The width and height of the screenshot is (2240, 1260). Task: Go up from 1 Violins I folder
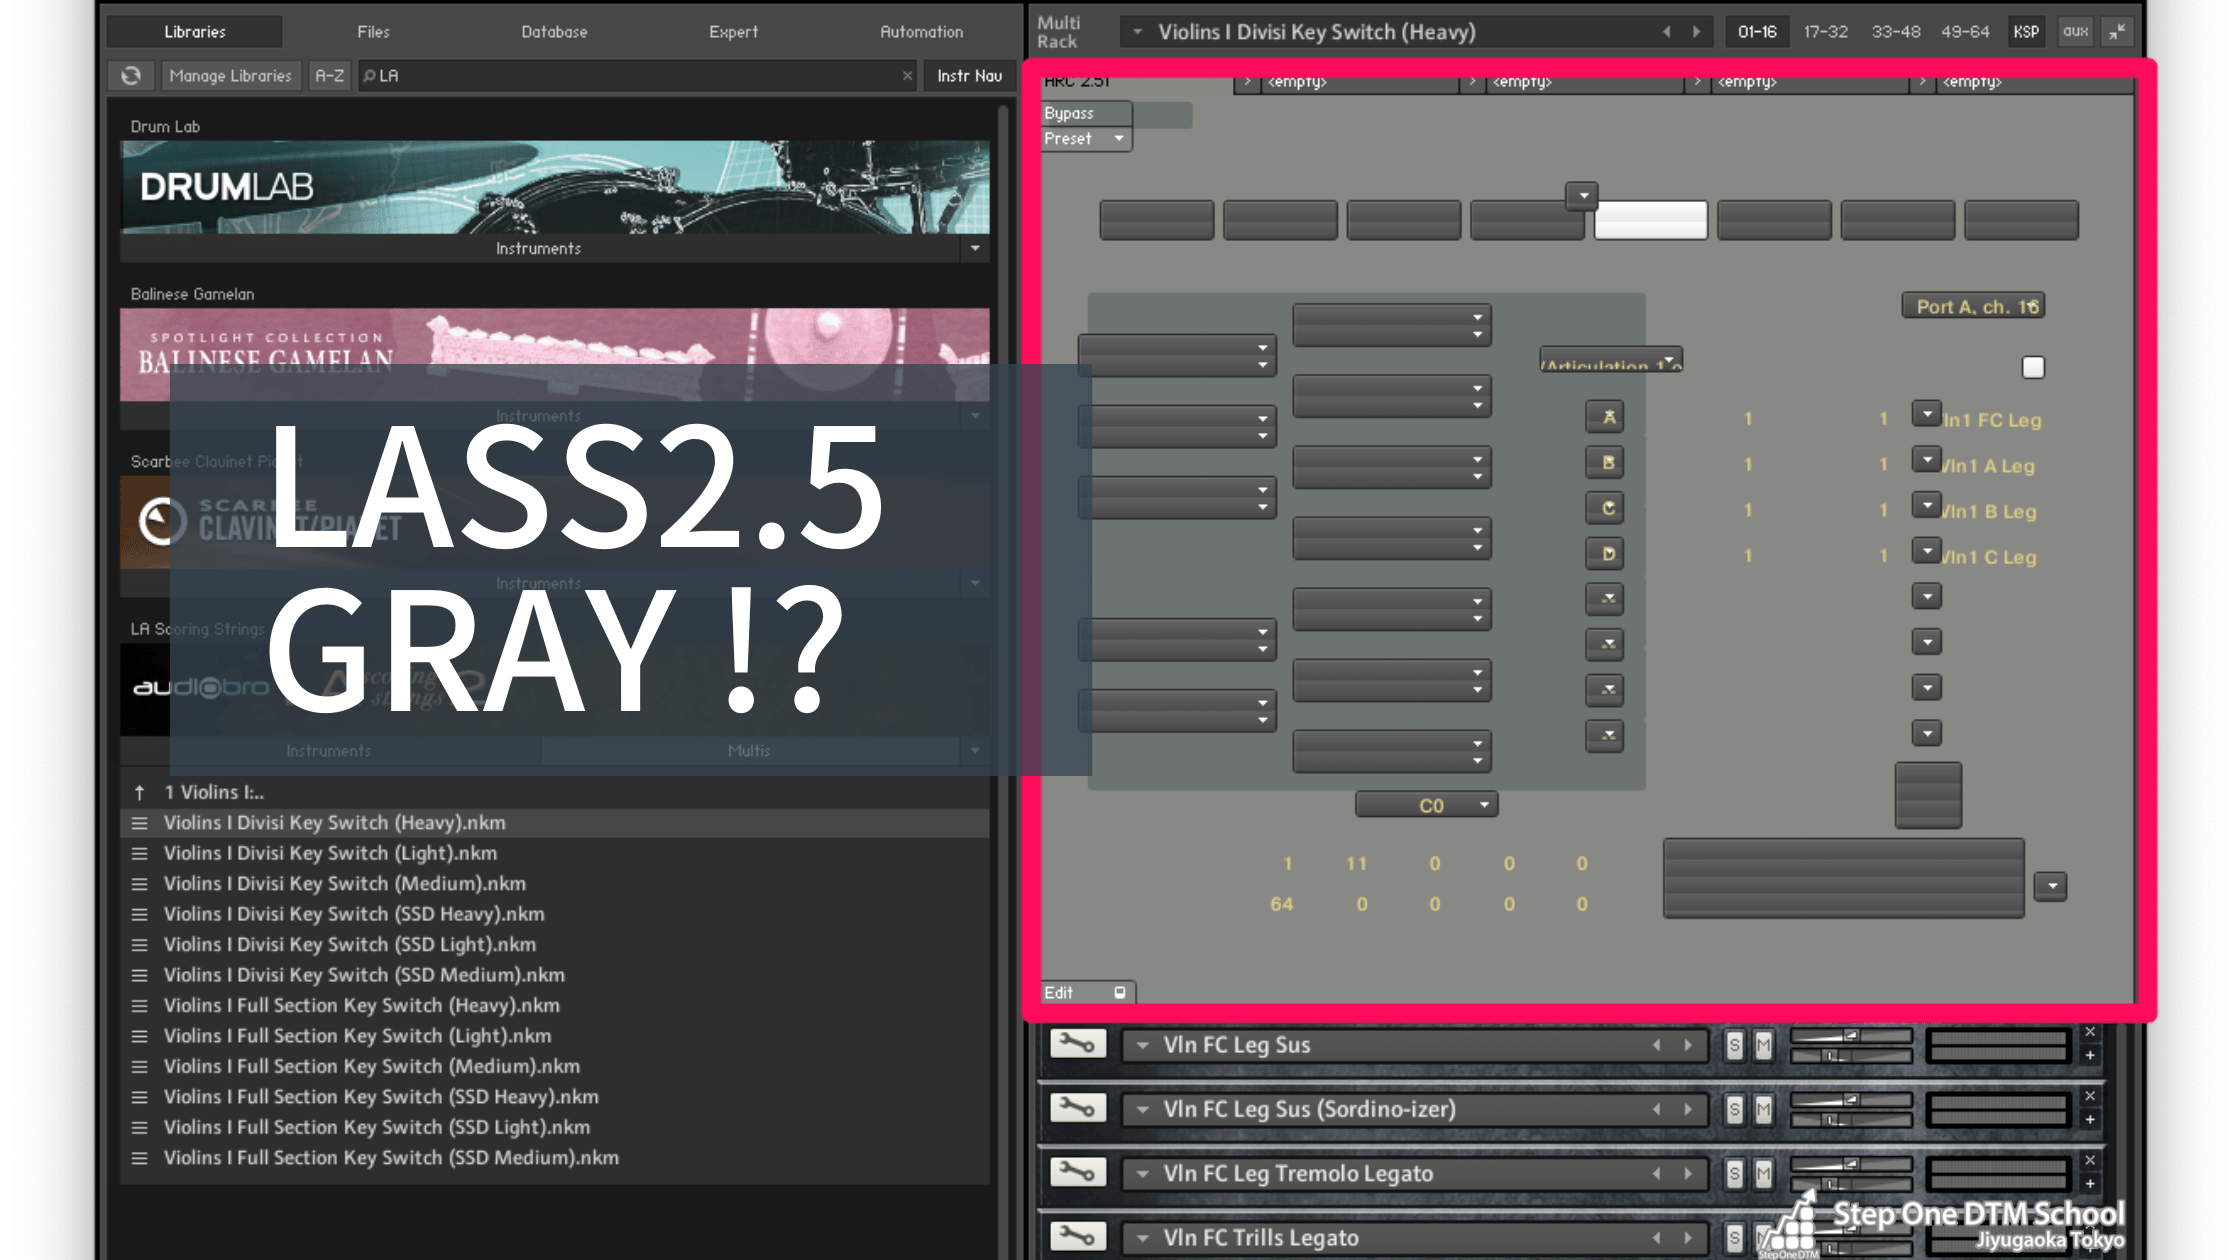(140, 792)
